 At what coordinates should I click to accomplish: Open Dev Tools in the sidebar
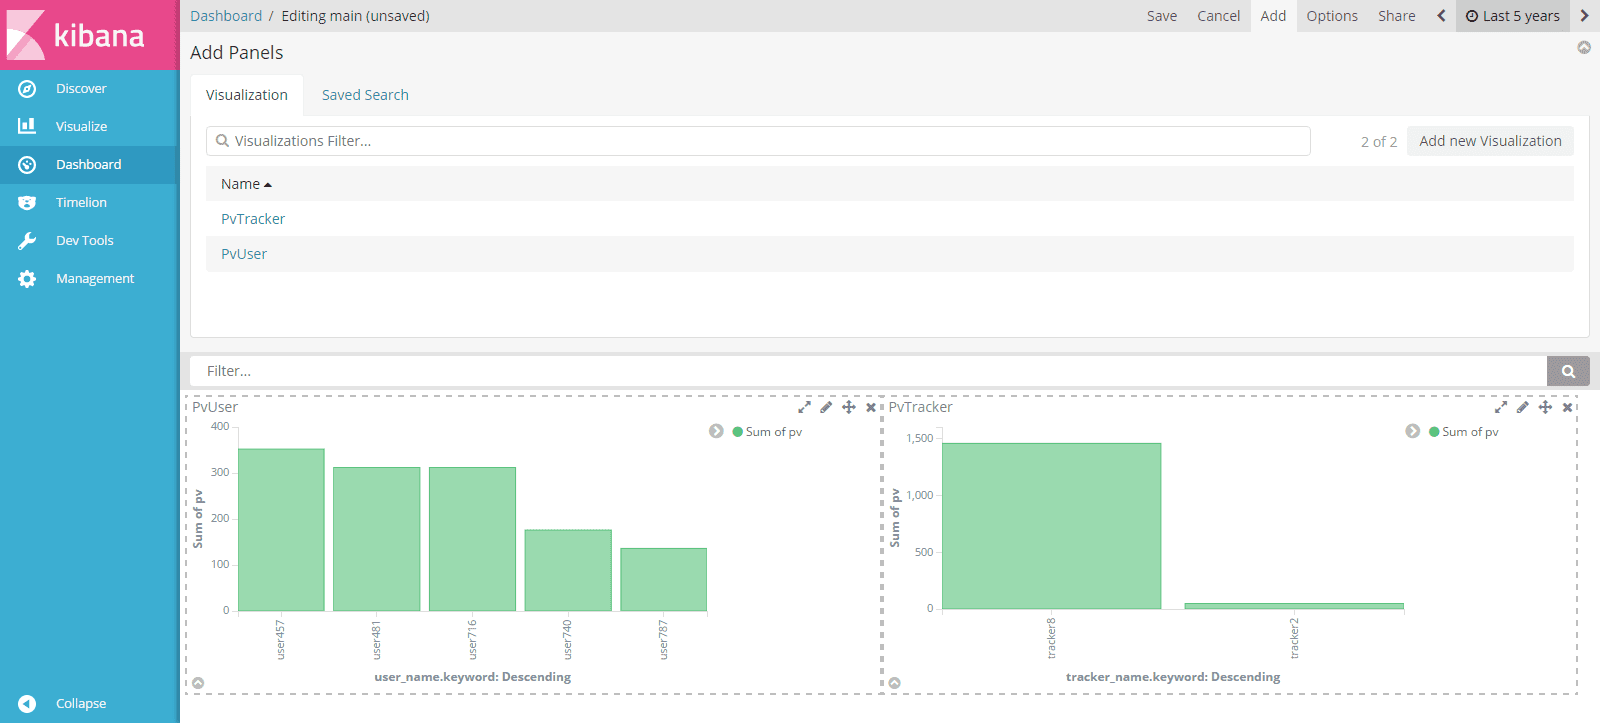[85, 241]
